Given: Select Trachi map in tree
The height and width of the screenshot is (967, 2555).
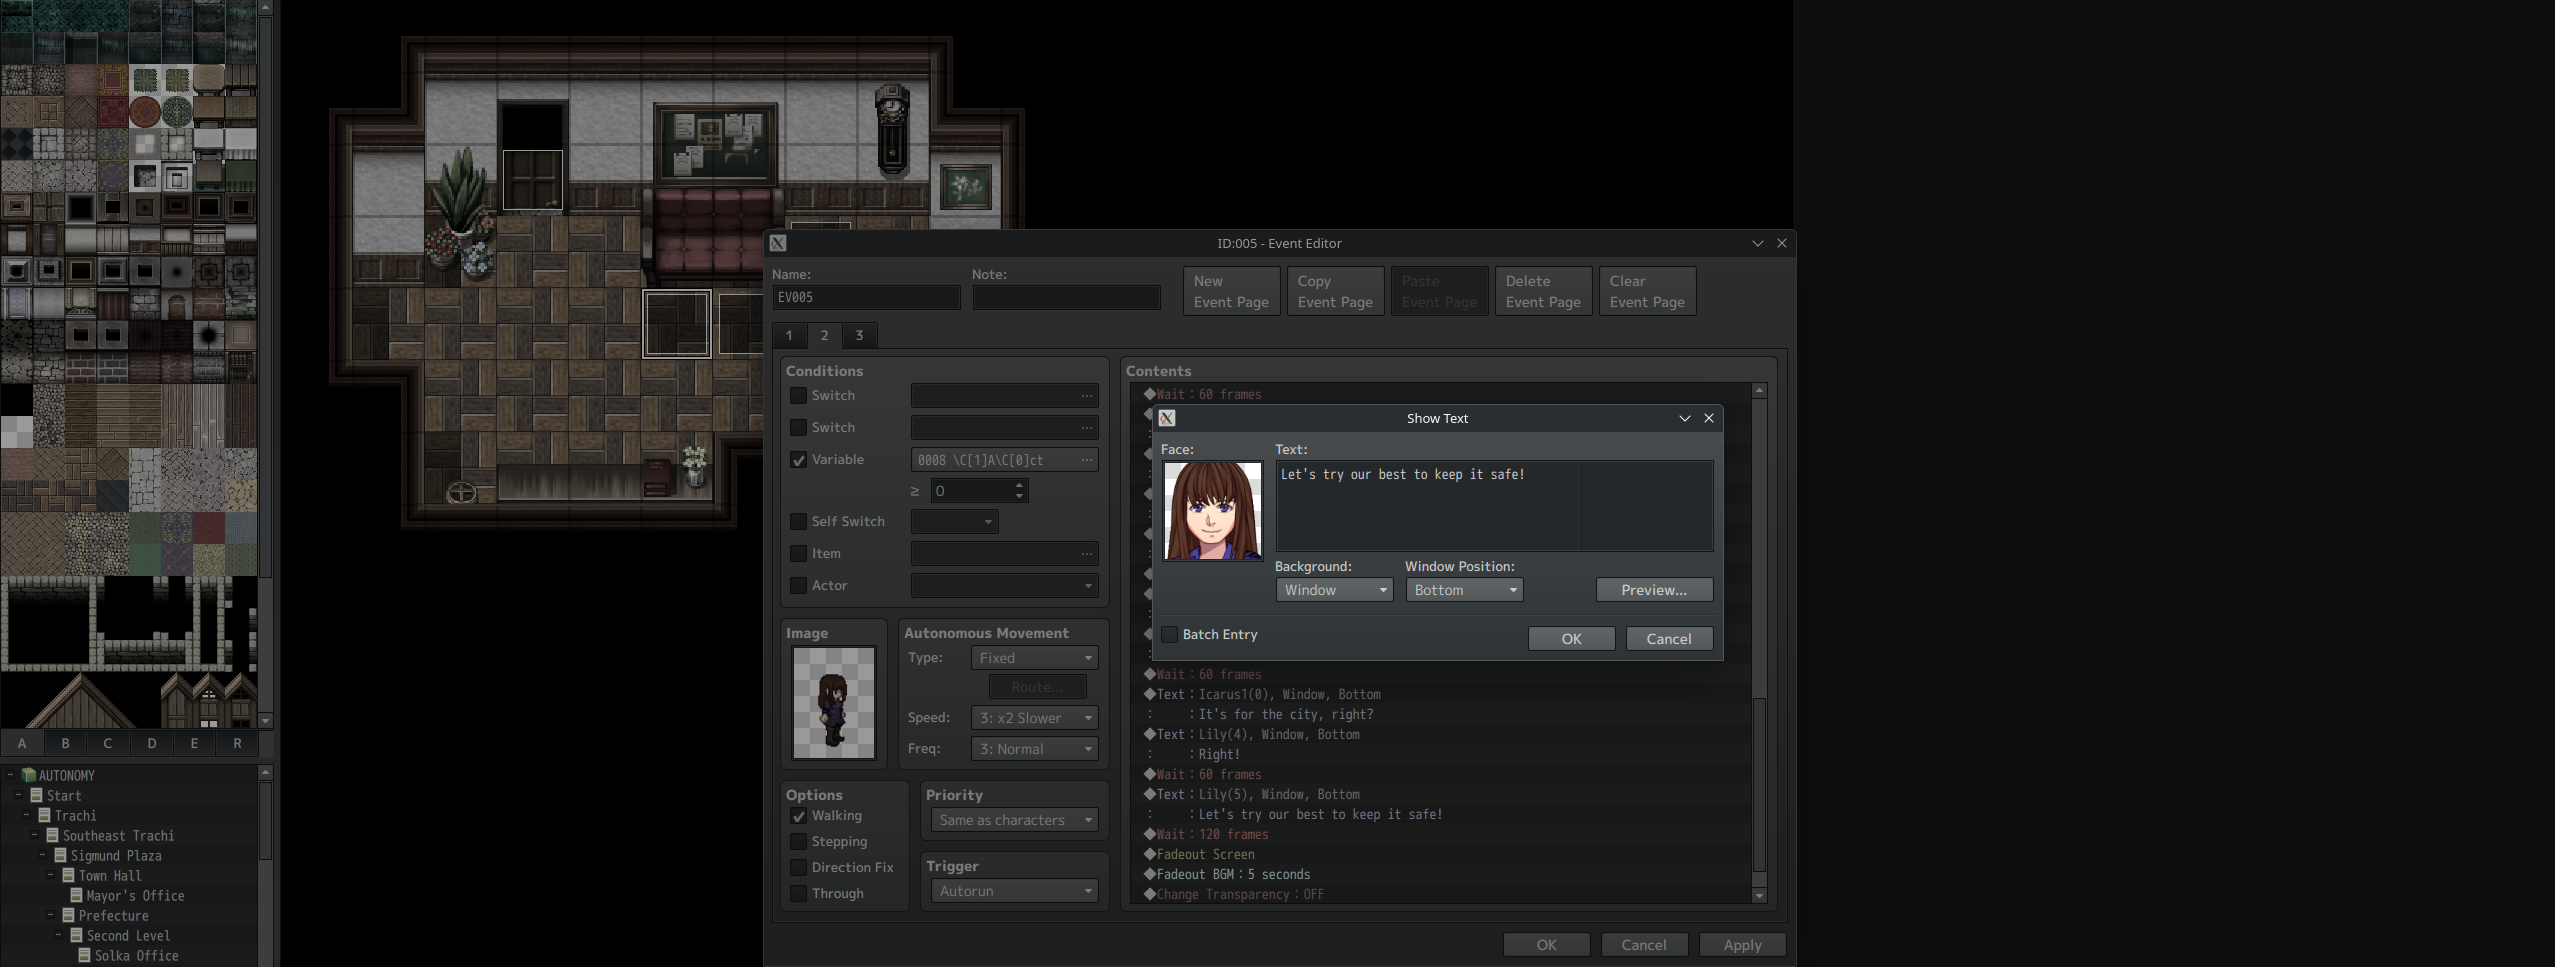Looking at the screenshot, I should [75, 816].
